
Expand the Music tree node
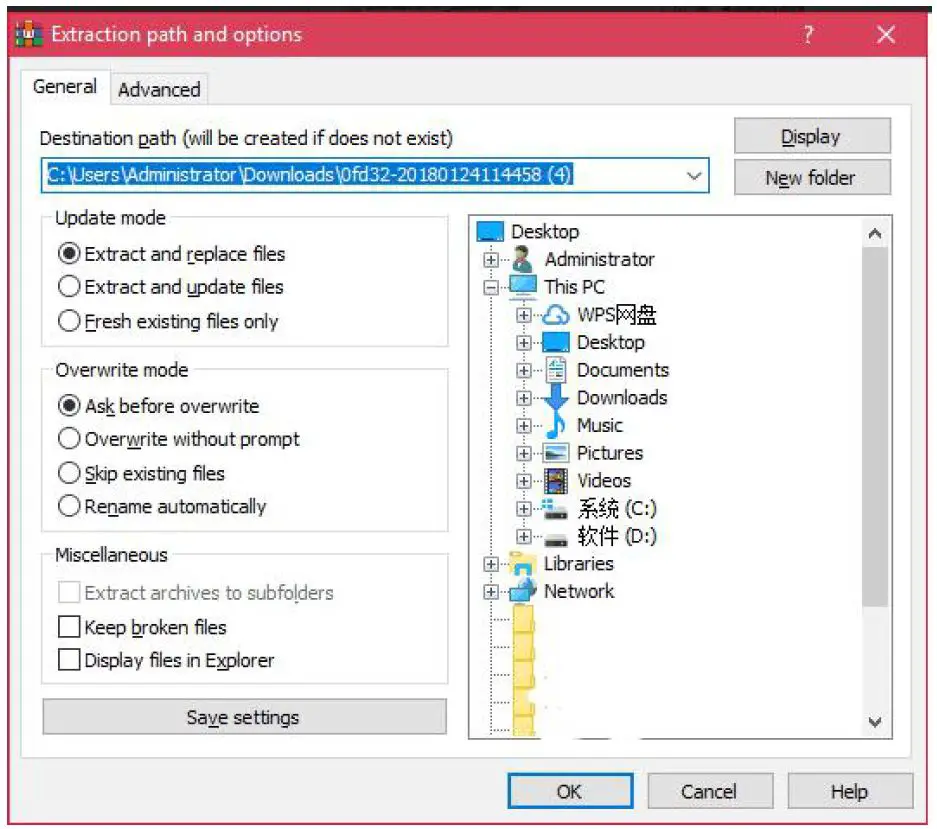point(523,426)
